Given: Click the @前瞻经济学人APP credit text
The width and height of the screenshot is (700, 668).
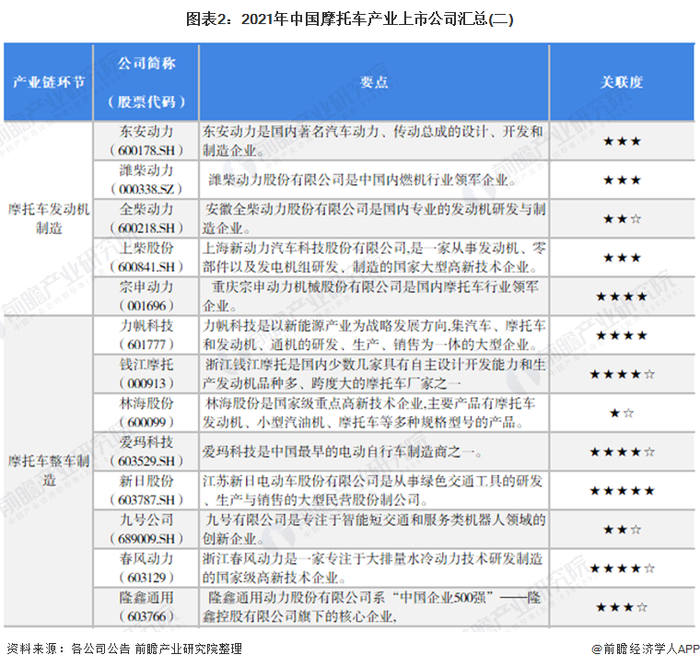Looking at the screenshot, I should 645,648.
